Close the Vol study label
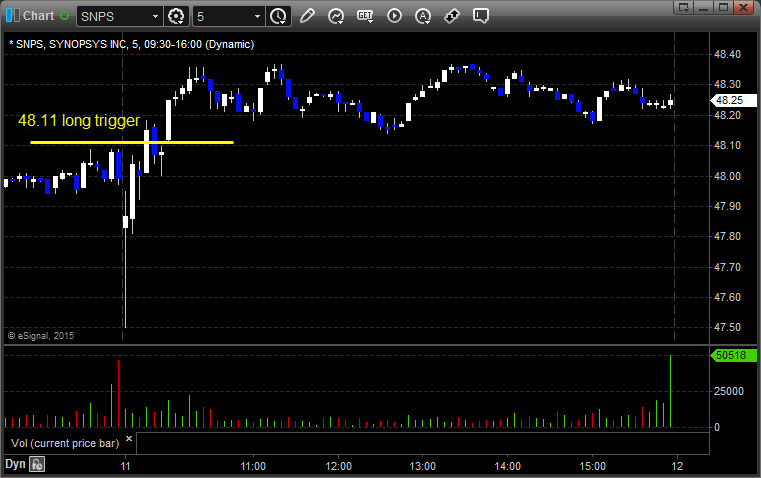 pyautogui.click(x=129, y=439)
